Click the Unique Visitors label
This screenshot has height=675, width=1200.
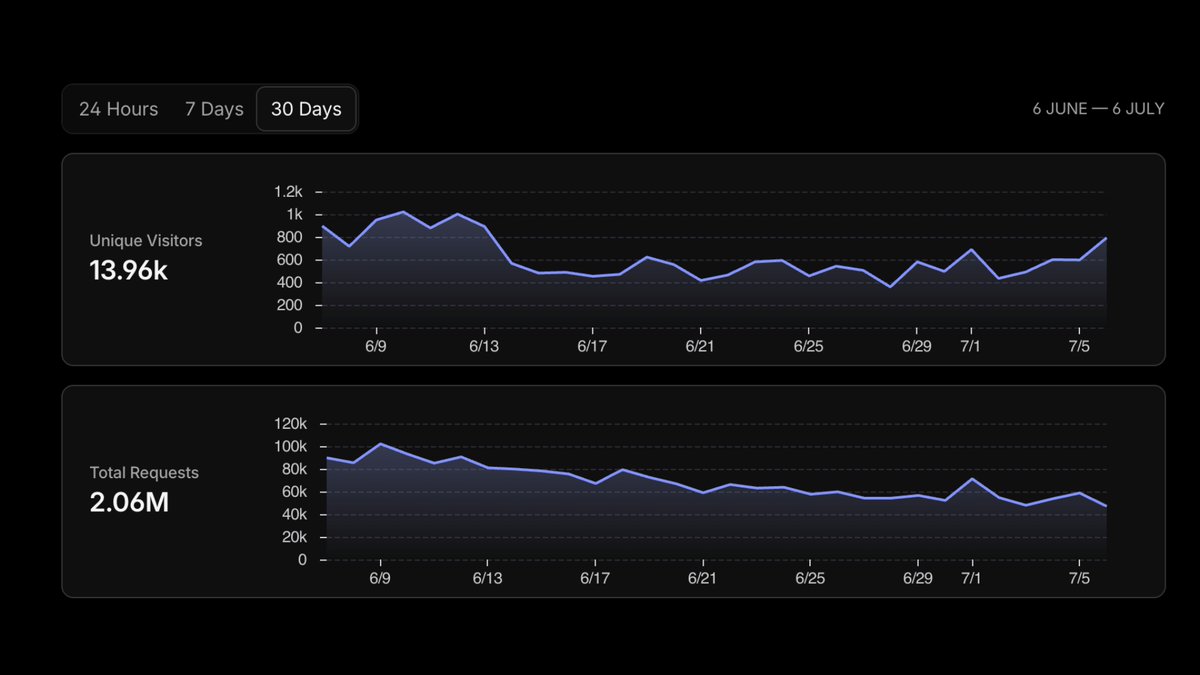pyautogui.click(x=146, y=241)
